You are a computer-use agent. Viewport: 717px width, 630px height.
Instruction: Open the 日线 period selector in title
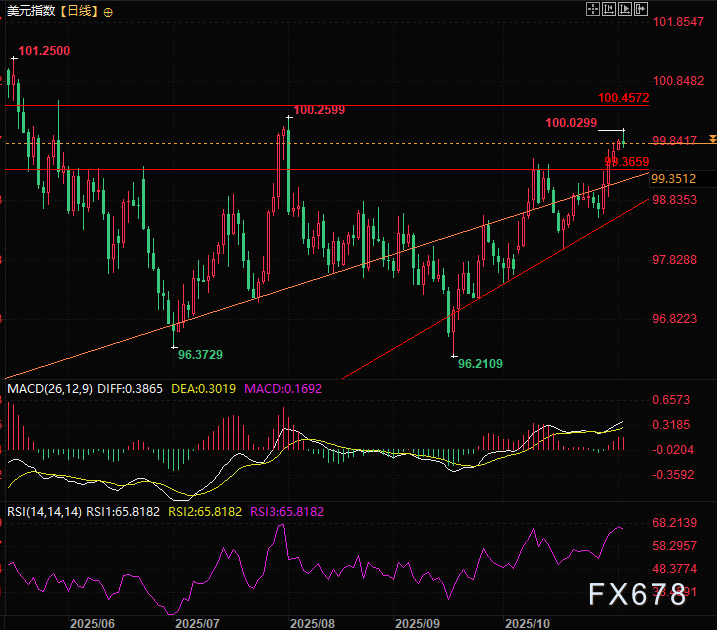(x=79, y=12)
